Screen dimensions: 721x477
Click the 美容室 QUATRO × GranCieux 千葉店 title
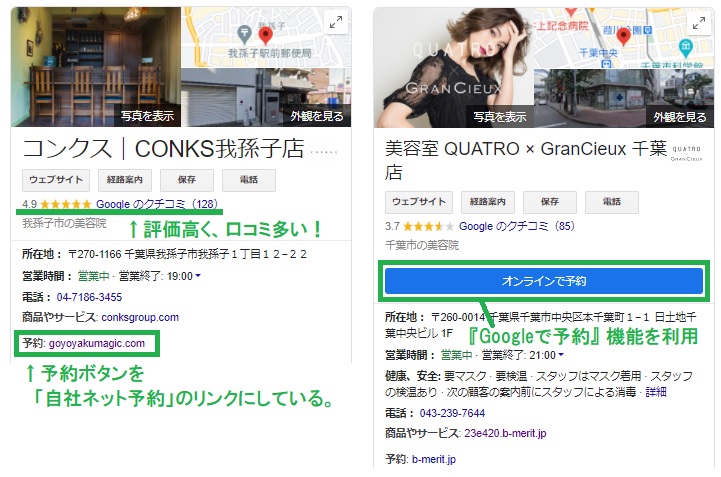526,160
